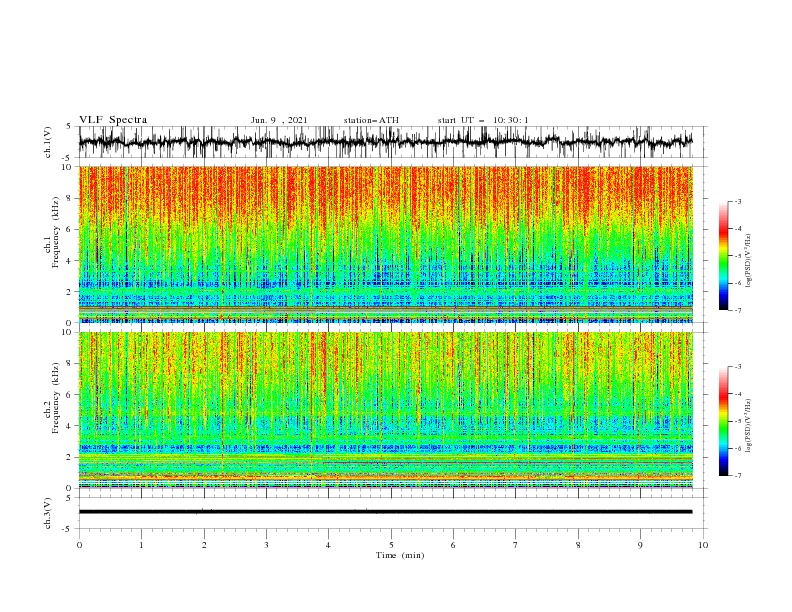Viewport: 792px width, 612px height.
Task: Click the ch.1 spectrogram color bar
Action: click(724, 256)
